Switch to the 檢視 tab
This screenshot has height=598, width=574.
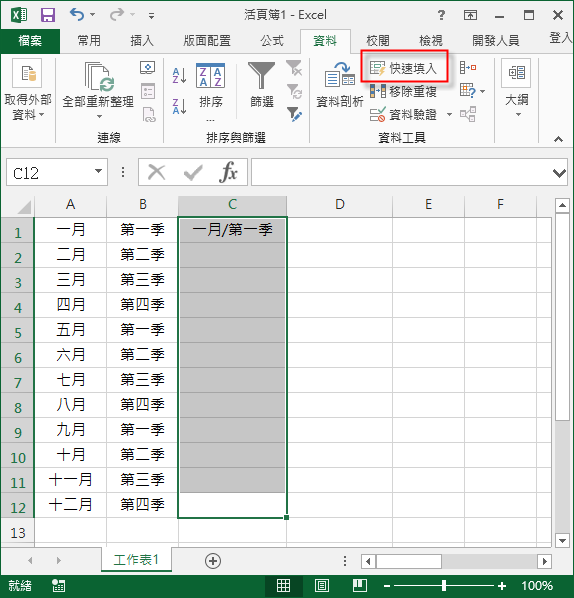pos(431,40)
